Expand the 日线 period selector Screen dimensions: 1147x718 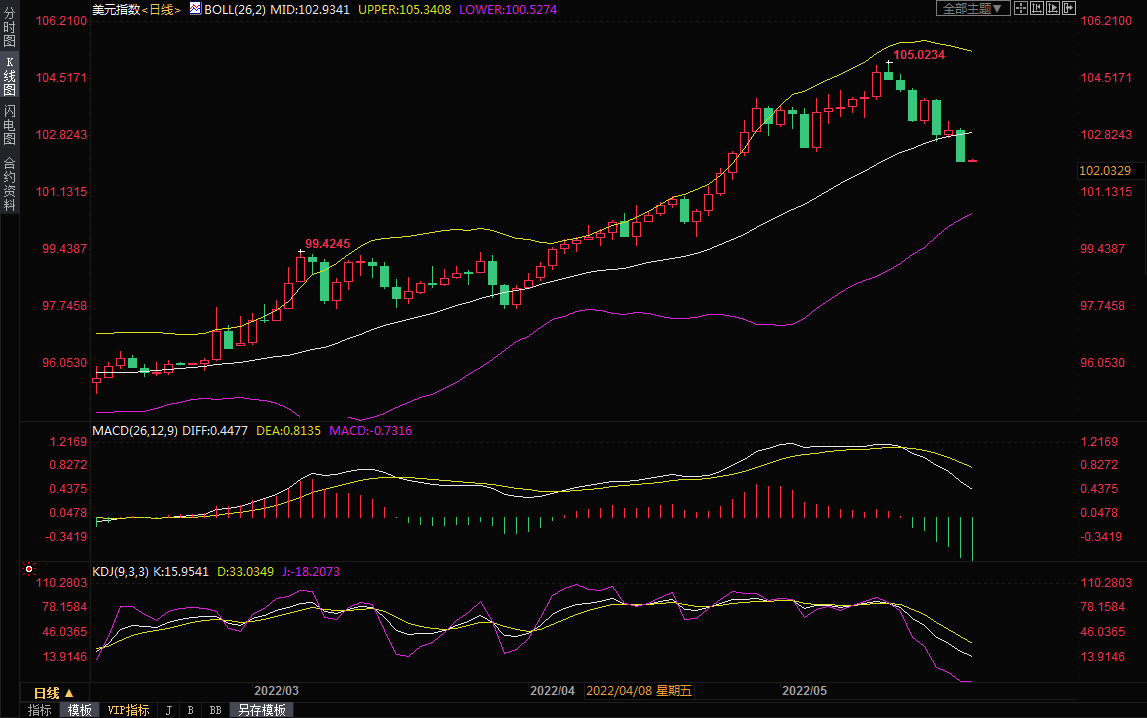[x=53, y=693]
